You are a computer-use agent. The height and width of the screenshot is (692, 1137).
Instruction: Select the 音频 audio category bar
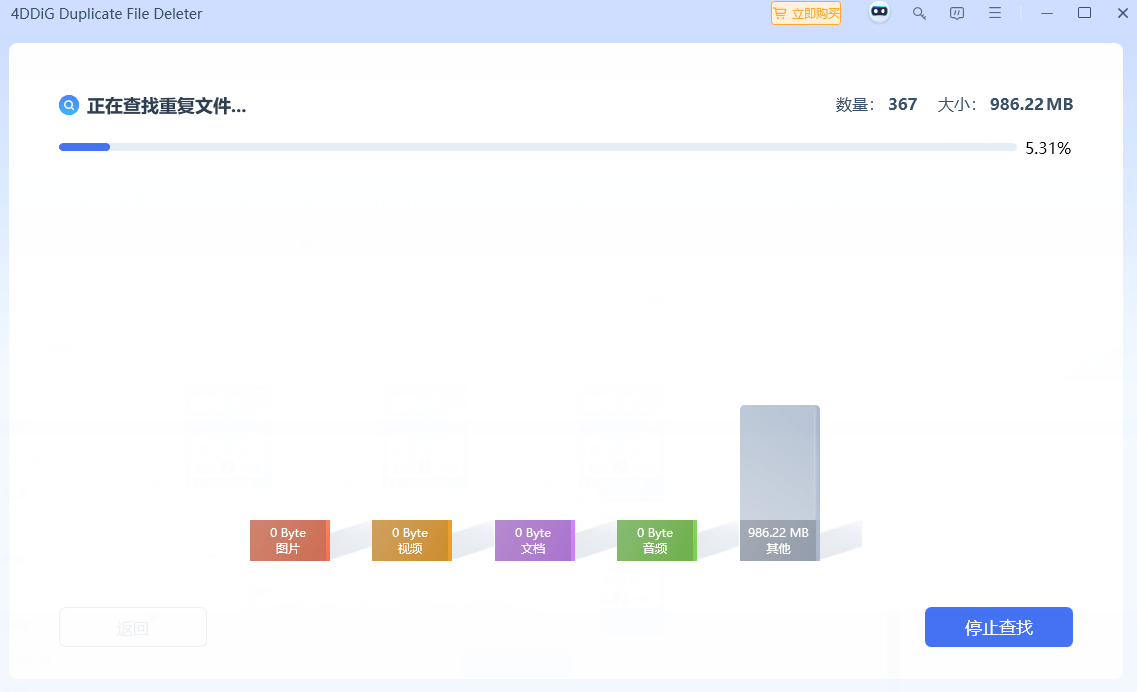(x=656, y=540)
